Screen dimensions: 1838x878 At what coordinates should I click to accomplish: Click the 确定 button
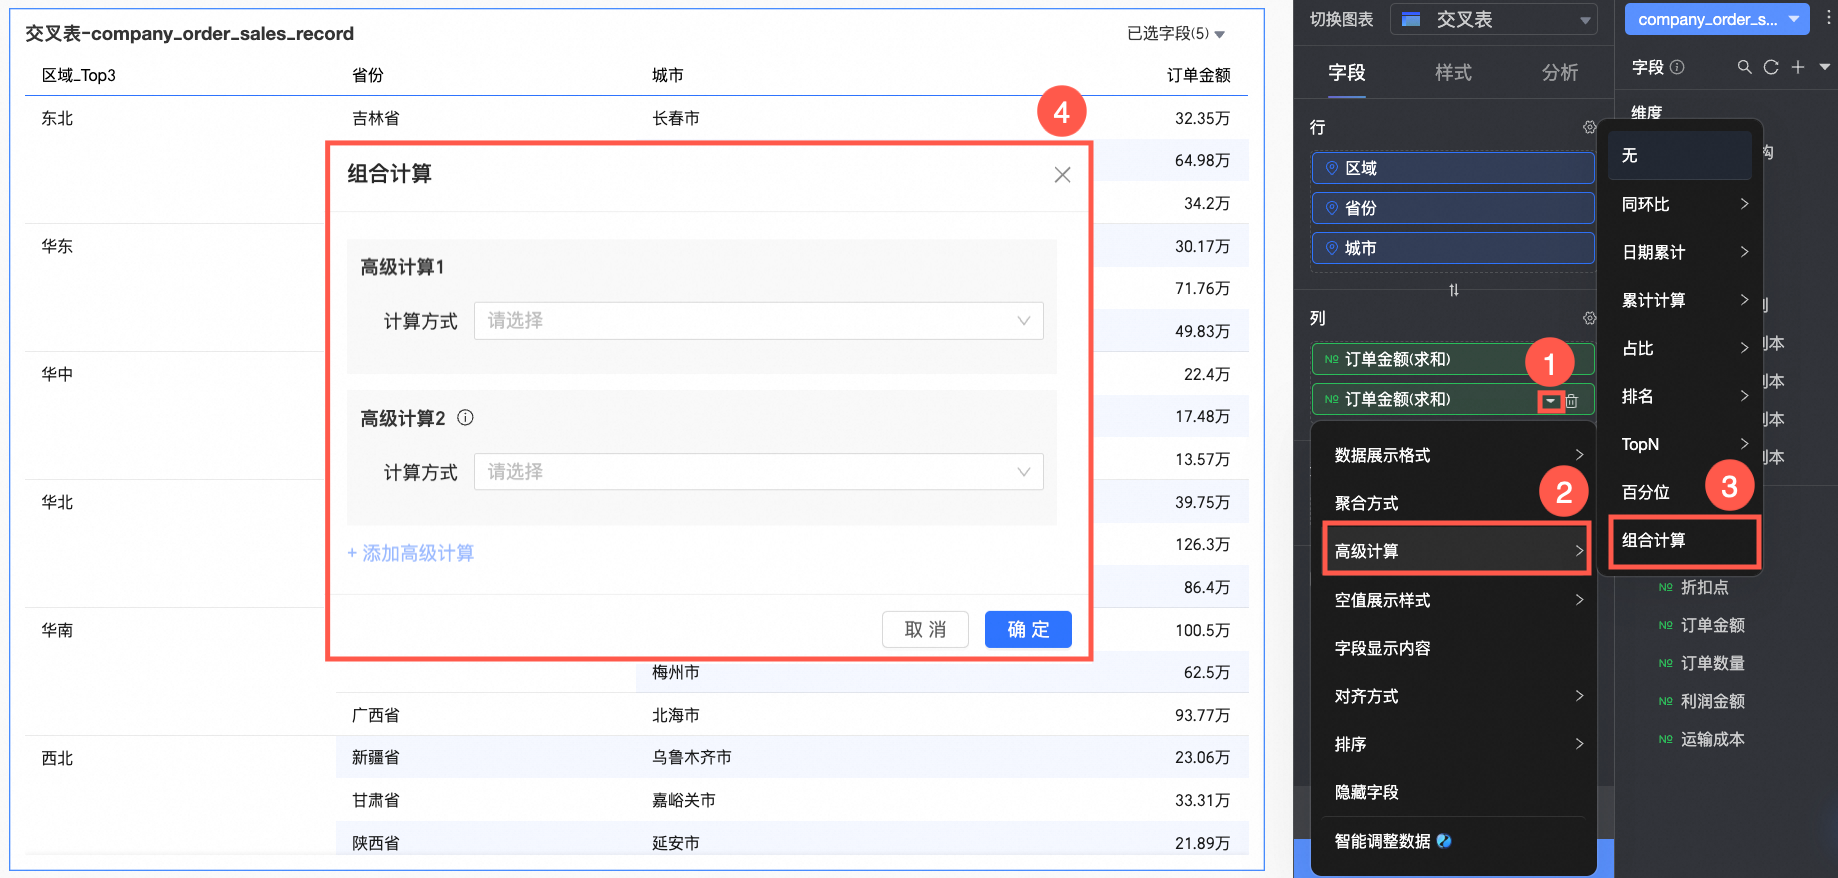click(1028, 629)
